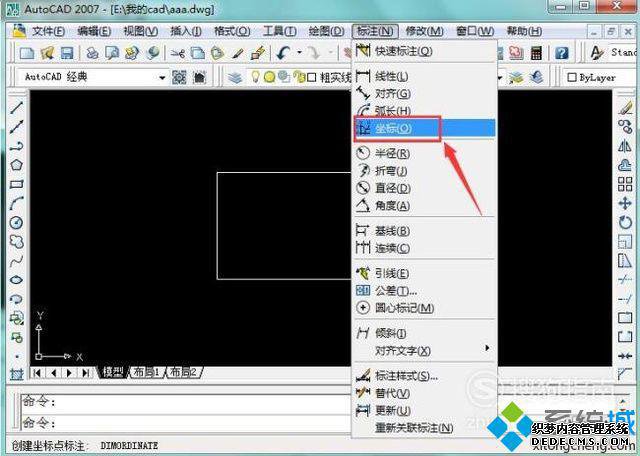This screenshot has height=456, width=640.
Task: Choose 重新关联标注(N) entry
Action: [424, 428]
